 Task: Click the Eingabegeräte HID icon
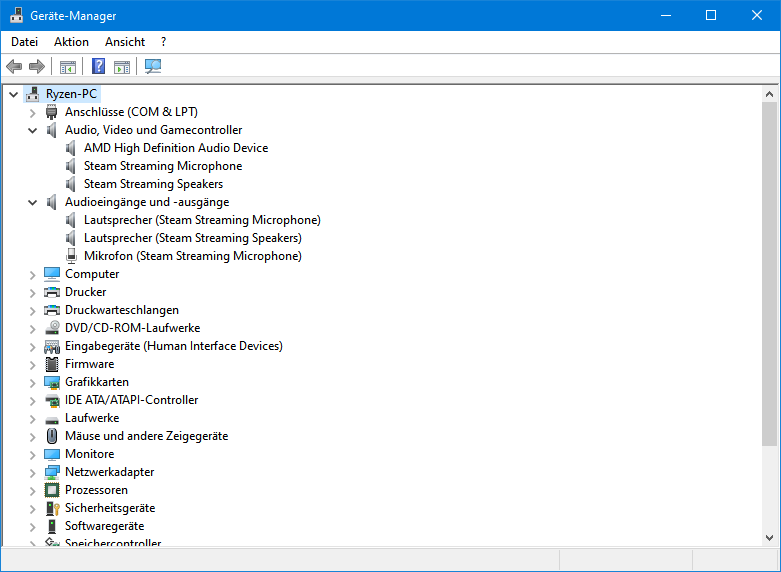[52, 346]
